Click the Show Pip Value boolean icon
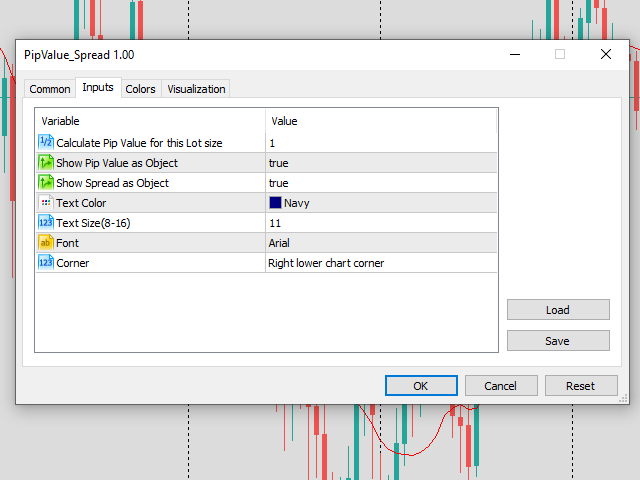This screenshot has height=480, width=640. click(x=46, y=162)
